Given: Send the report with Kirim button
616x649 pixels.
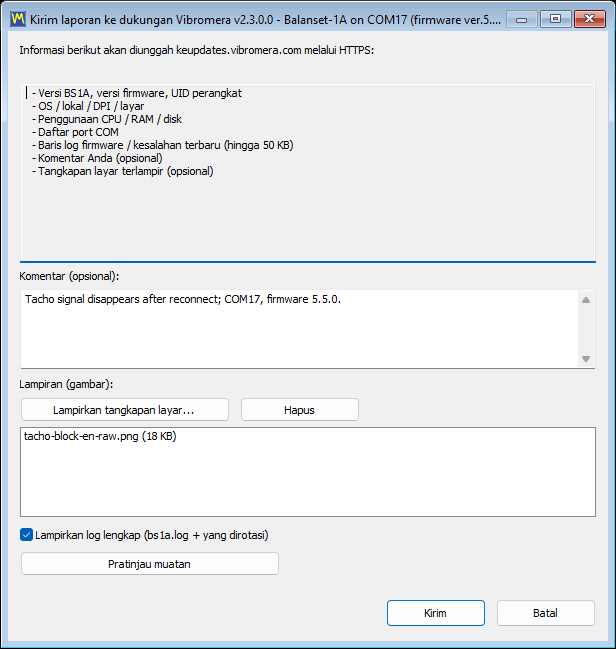Looking at the screenshot, I should point(436,613).
